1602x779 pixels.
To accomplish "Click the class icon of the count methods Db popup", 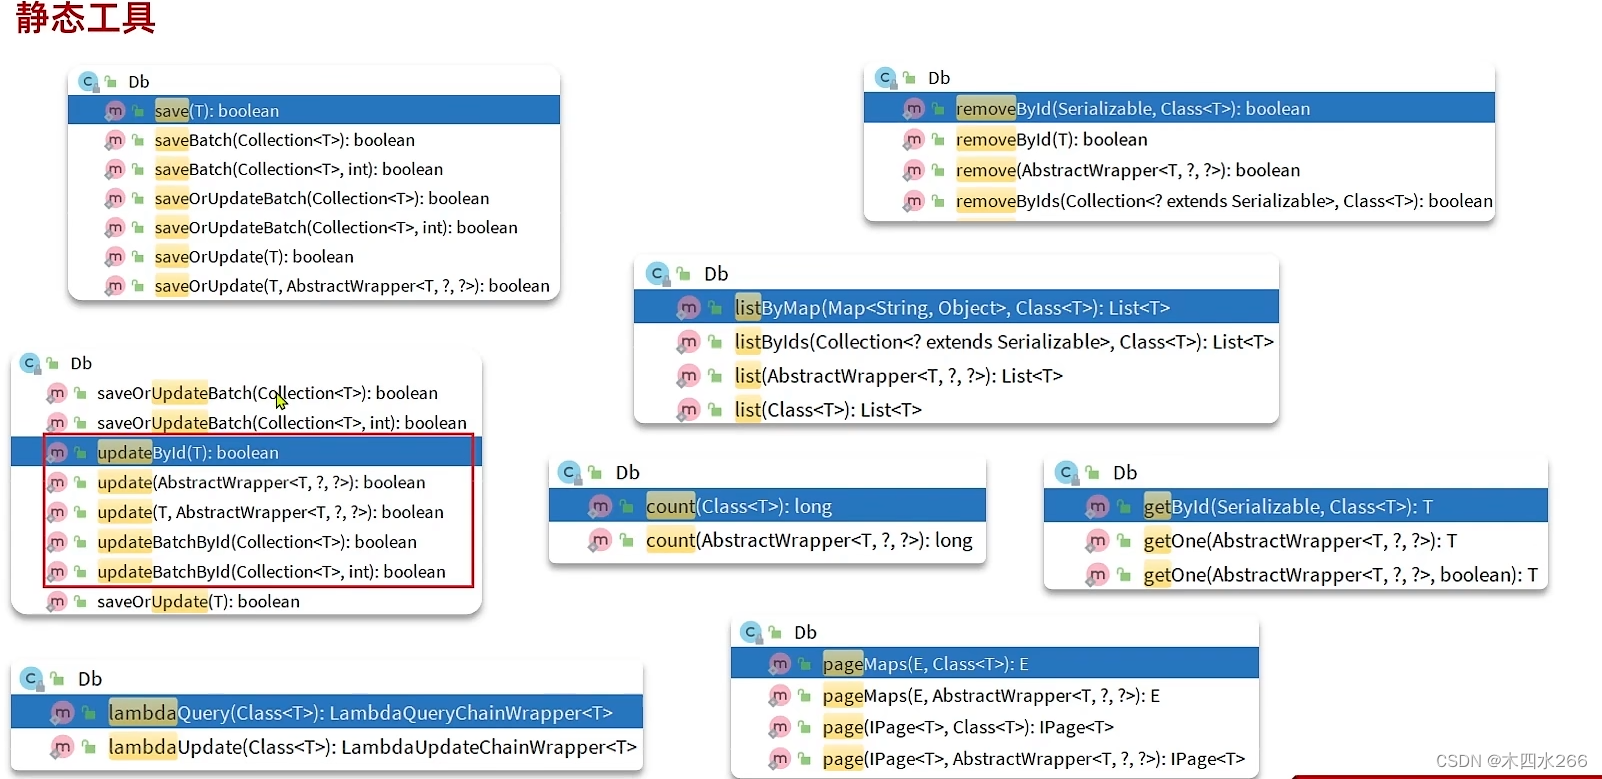I will pos(569,472).
